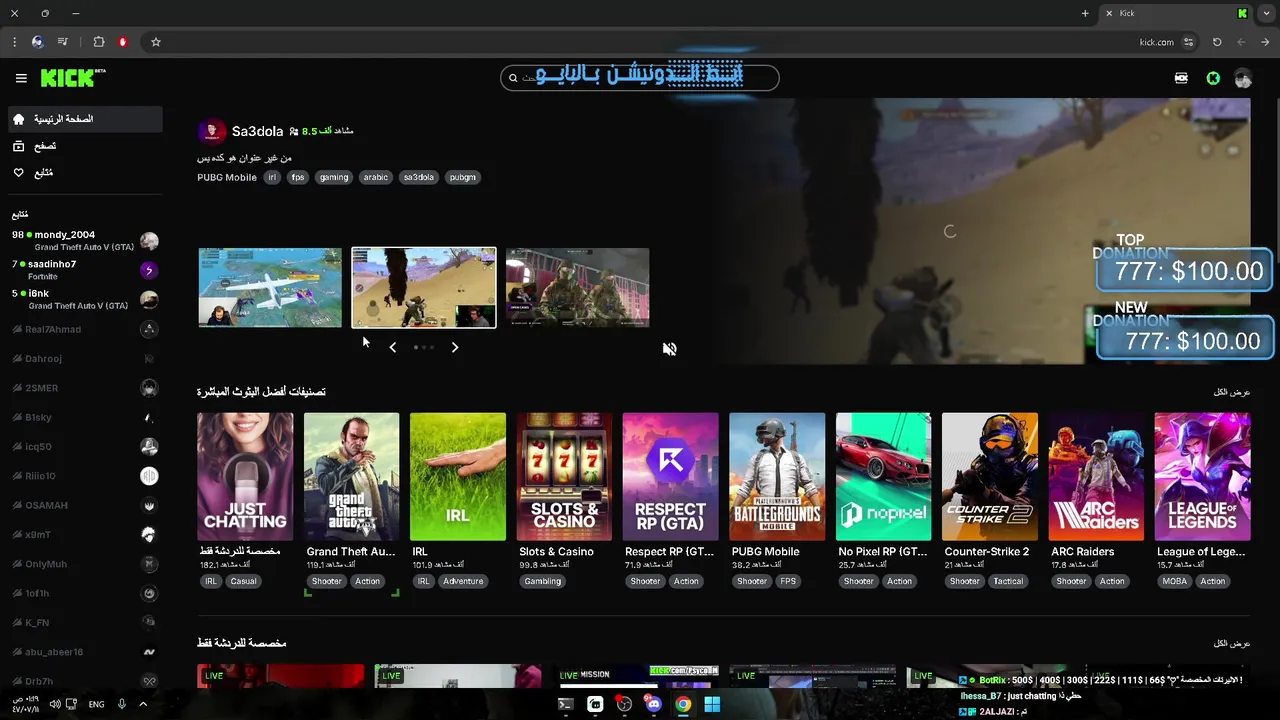Open تصفح browse in sidebar
This screenshot has height=720, width=1280.
click(85, 146)
